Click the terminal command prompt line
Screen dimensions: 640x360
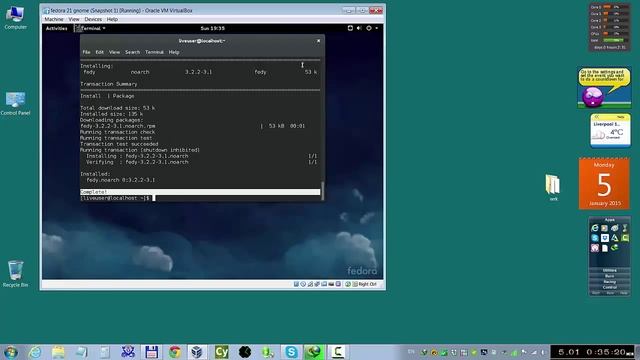click(x=200, y=198)
